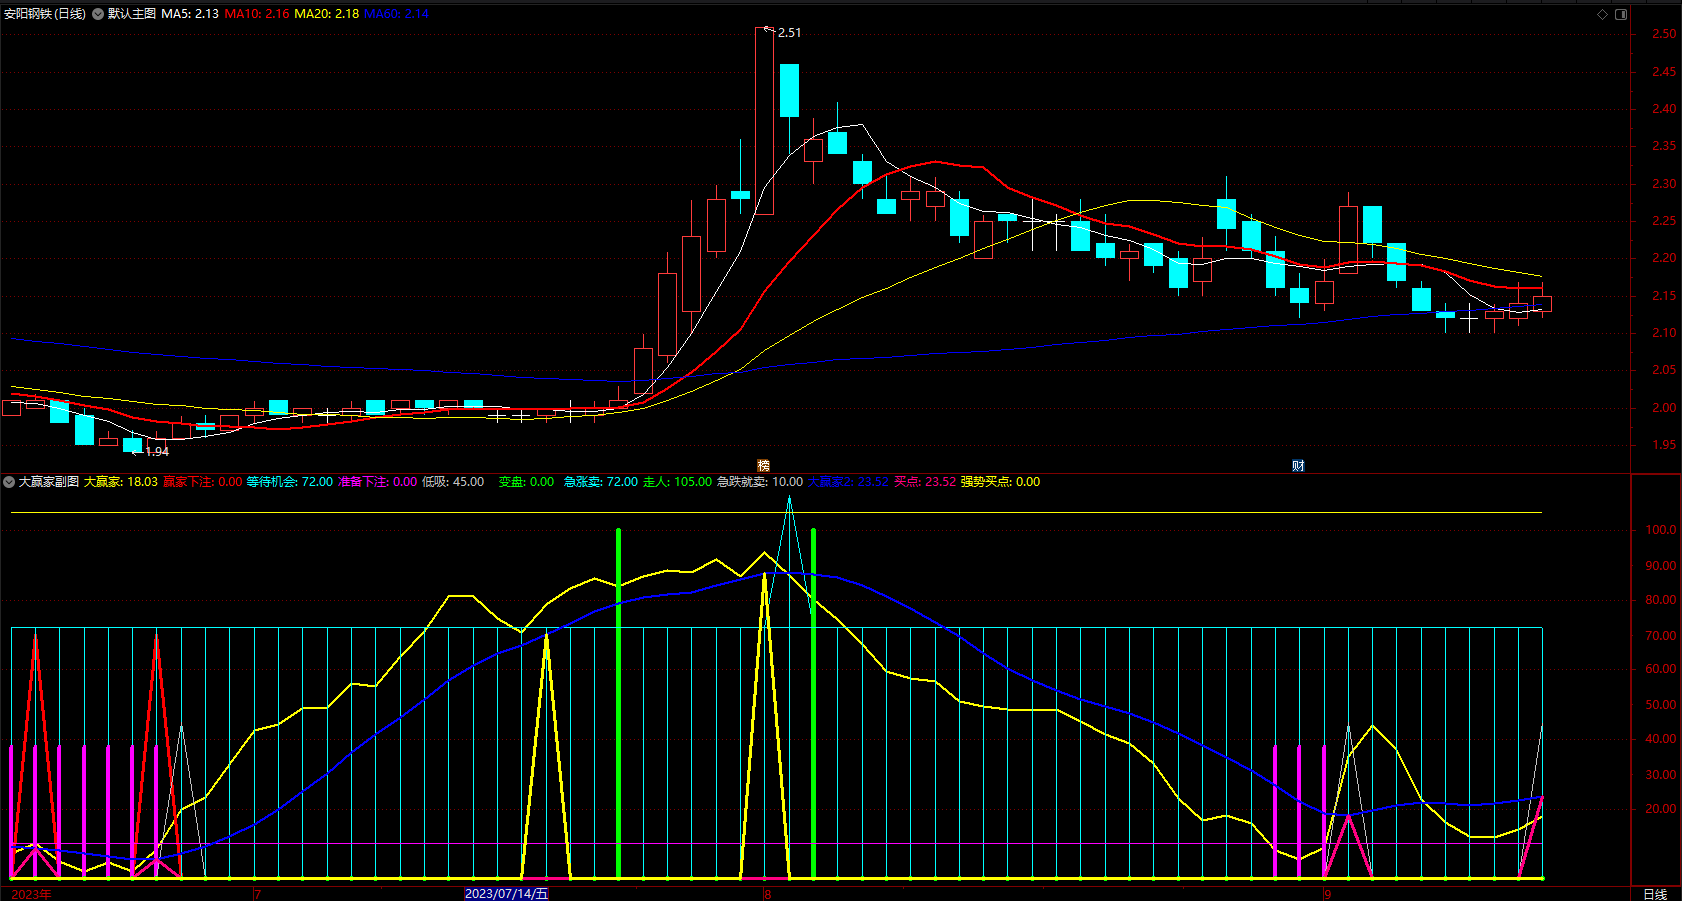
Task: Open the dropdown arrow beside 安阳钢铁 (日线)
Action: 98,14
